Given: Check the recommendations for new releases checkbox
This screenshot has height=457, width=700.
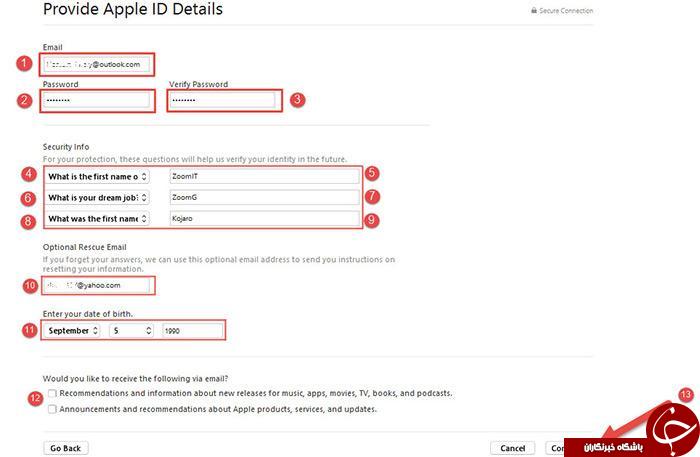Looking at the screenshot, I should click(x=52, y=394).
